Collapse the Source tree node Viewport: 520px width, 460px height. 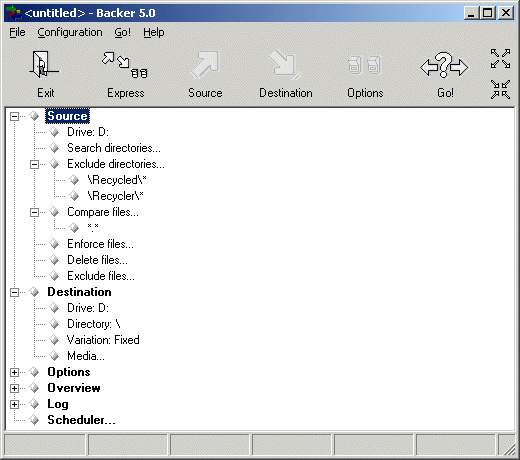[14, 116]
